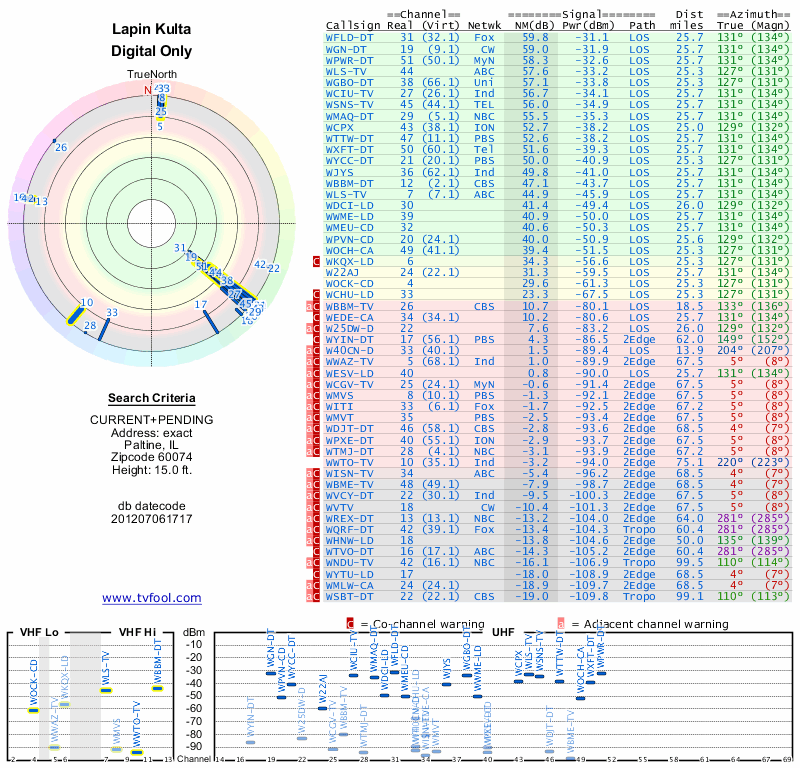Click the Search Criteria heading
Viewport: 800px width, 768px height.
coord(151,398)
